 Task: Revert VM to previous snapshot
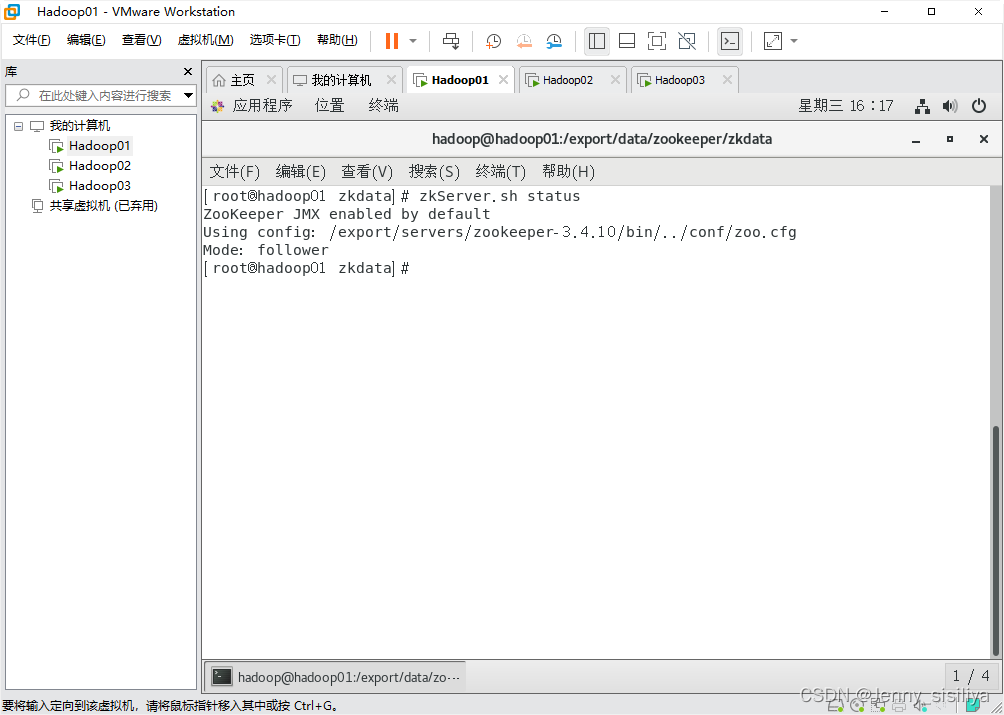click(x=524, y=41)
